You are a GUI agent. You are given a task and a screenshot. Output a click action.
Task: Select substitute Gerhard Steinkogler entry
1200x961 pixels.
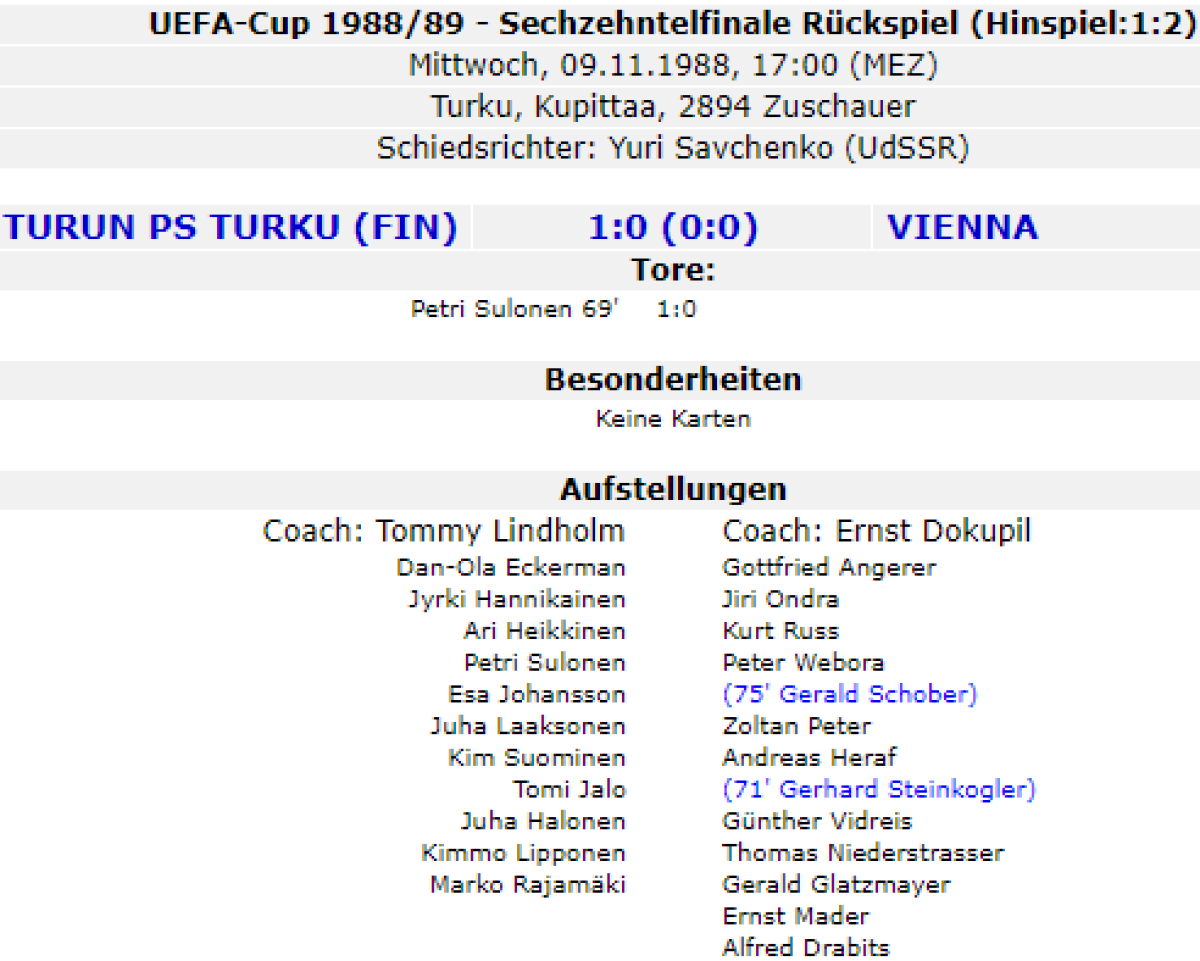click(878, 789)
